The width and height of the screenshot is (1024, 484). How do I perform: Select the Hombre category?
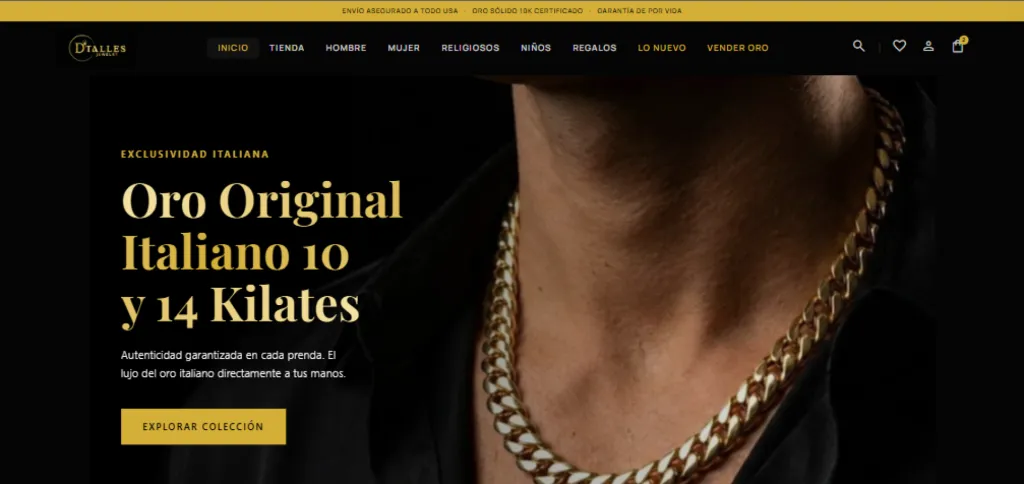(346, 48)
